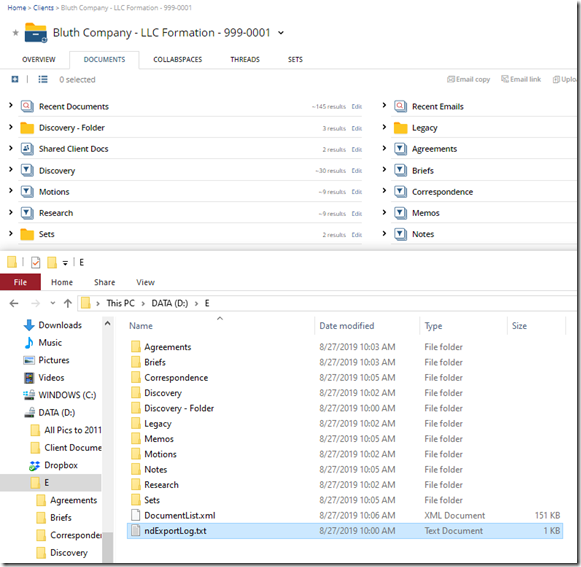This screenshot has height=567, width=581.
Task: Click Email copy button
Action: pyautogui.click(x=468, y=79)
